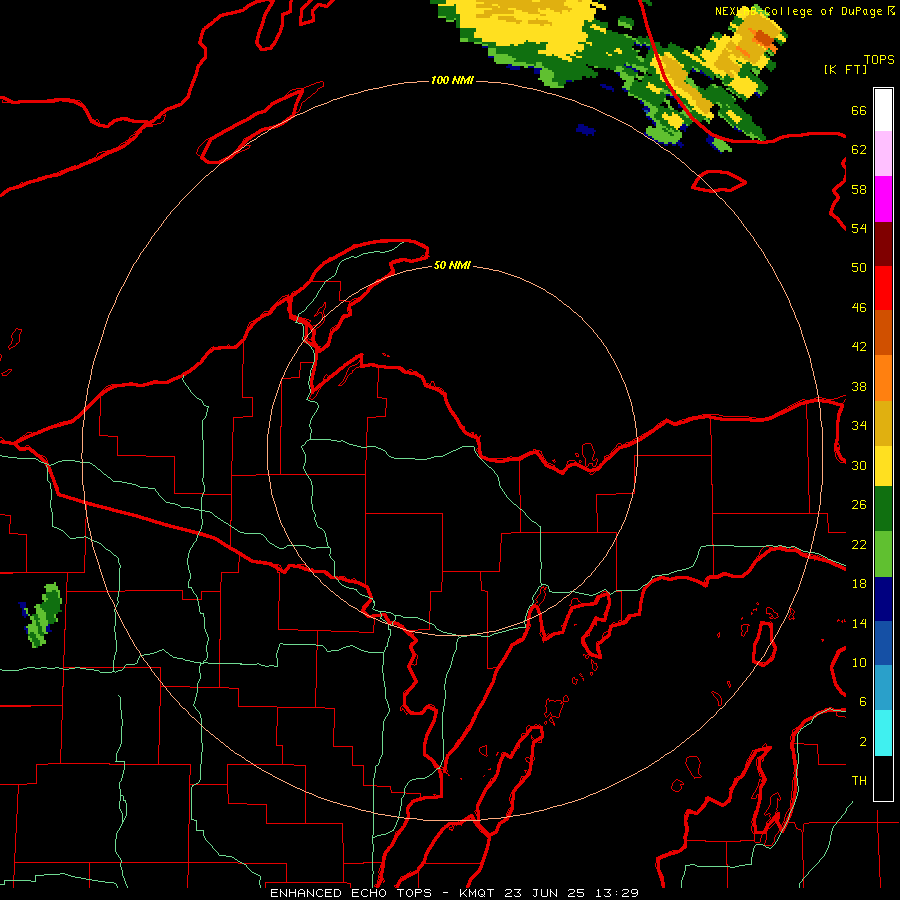This screenshot has height=900, width=900.
Task: Click the legend value "38"
Action: (x=859, y=387)
